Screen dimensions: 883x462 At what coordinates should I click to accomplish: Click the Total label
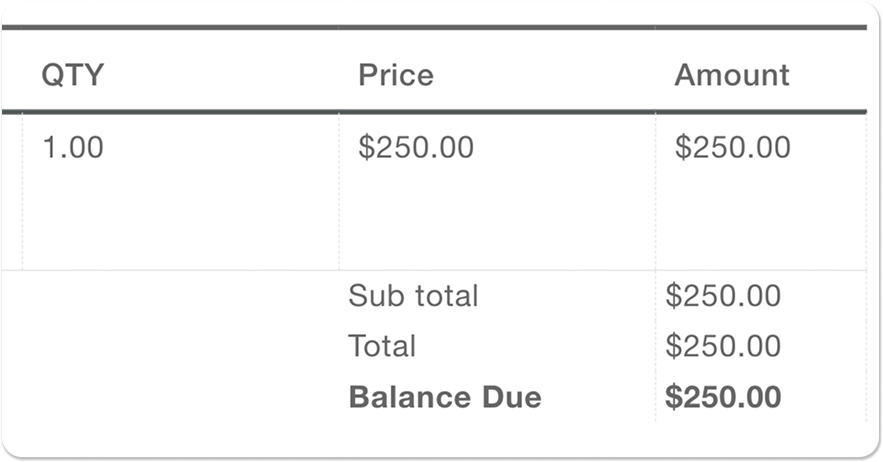point(382,345)
